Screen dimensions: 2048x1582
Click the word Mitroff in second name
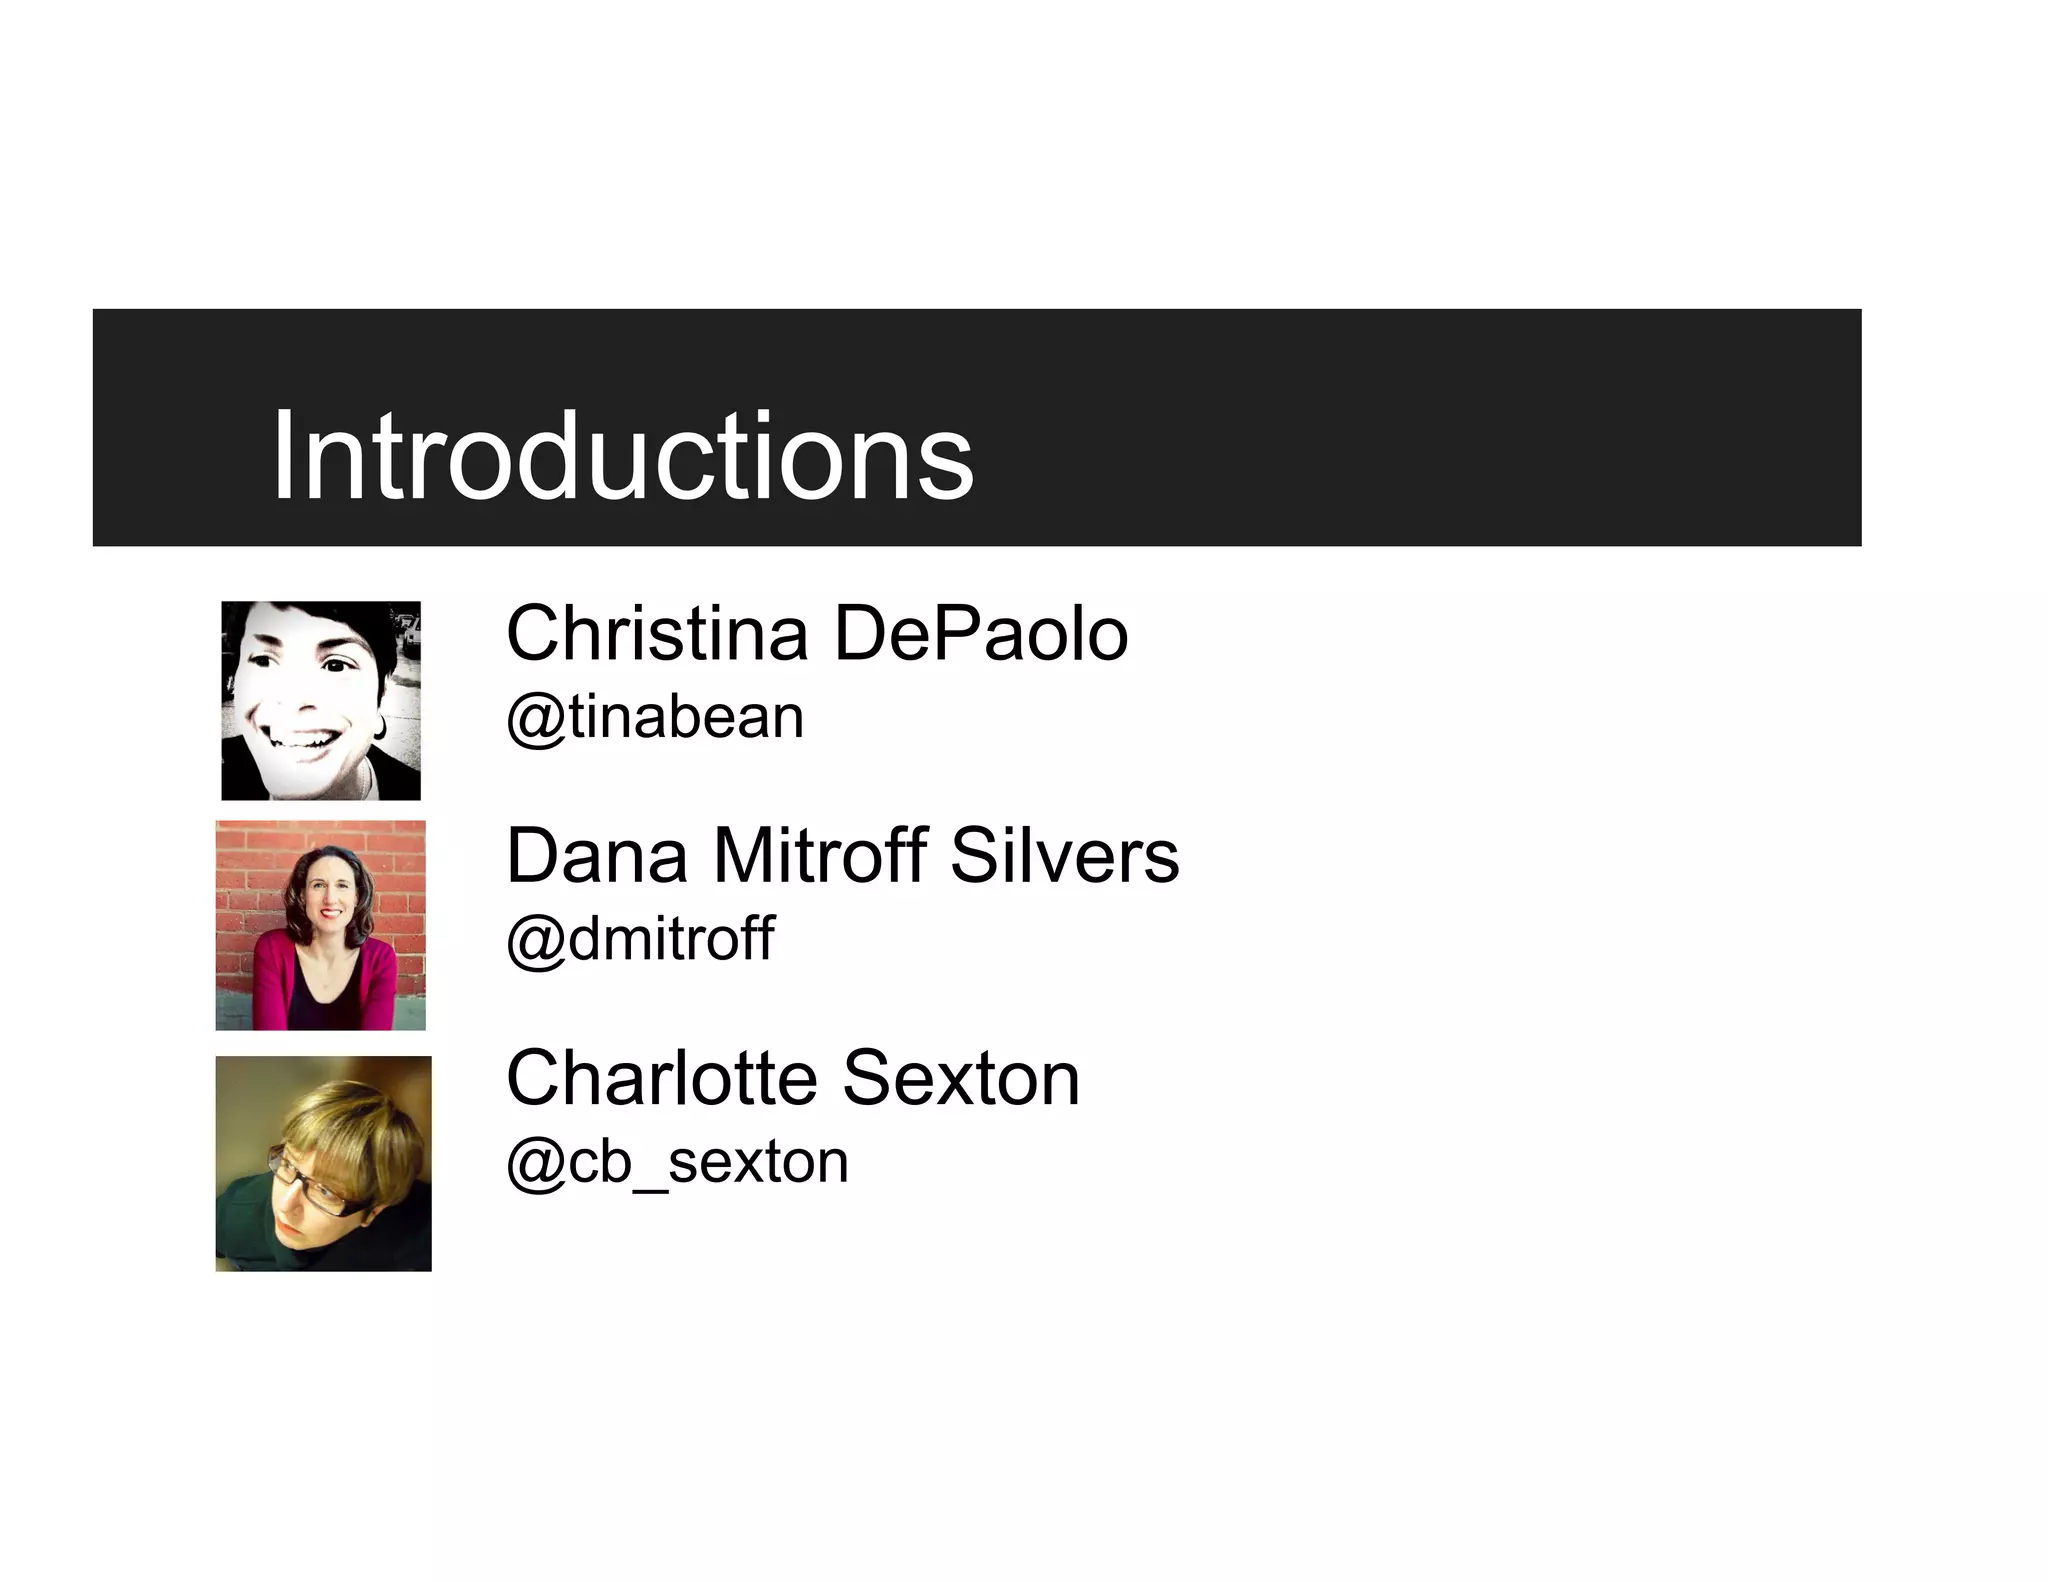(x=819, y=855)
